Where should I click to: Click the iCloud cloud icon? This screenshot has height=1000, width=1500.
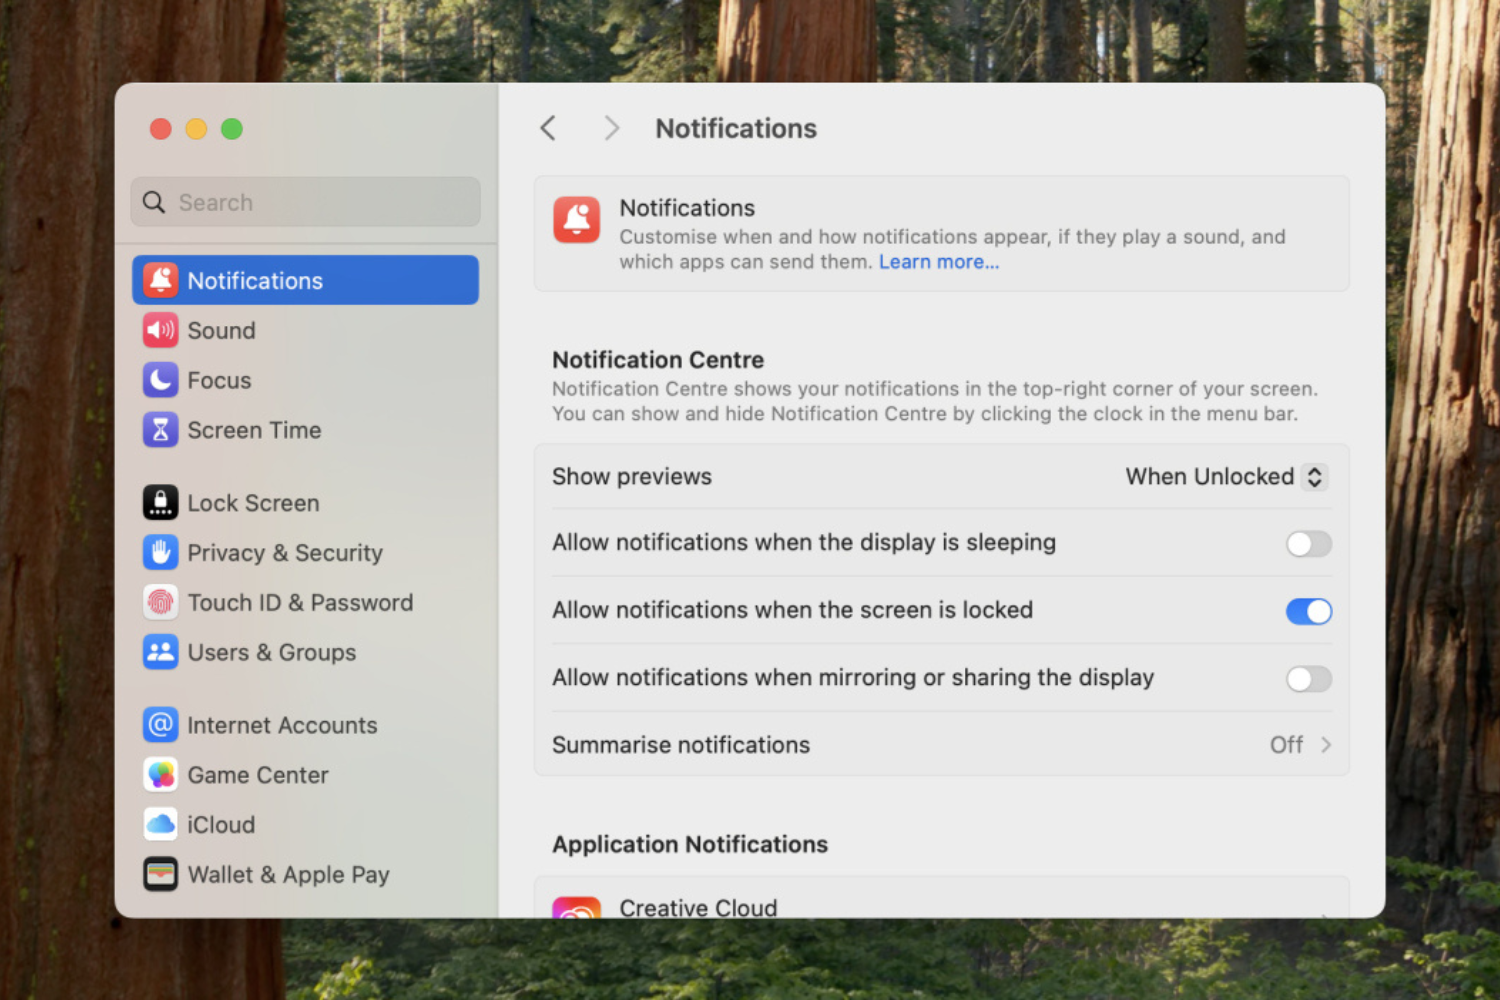pos(160,825)
